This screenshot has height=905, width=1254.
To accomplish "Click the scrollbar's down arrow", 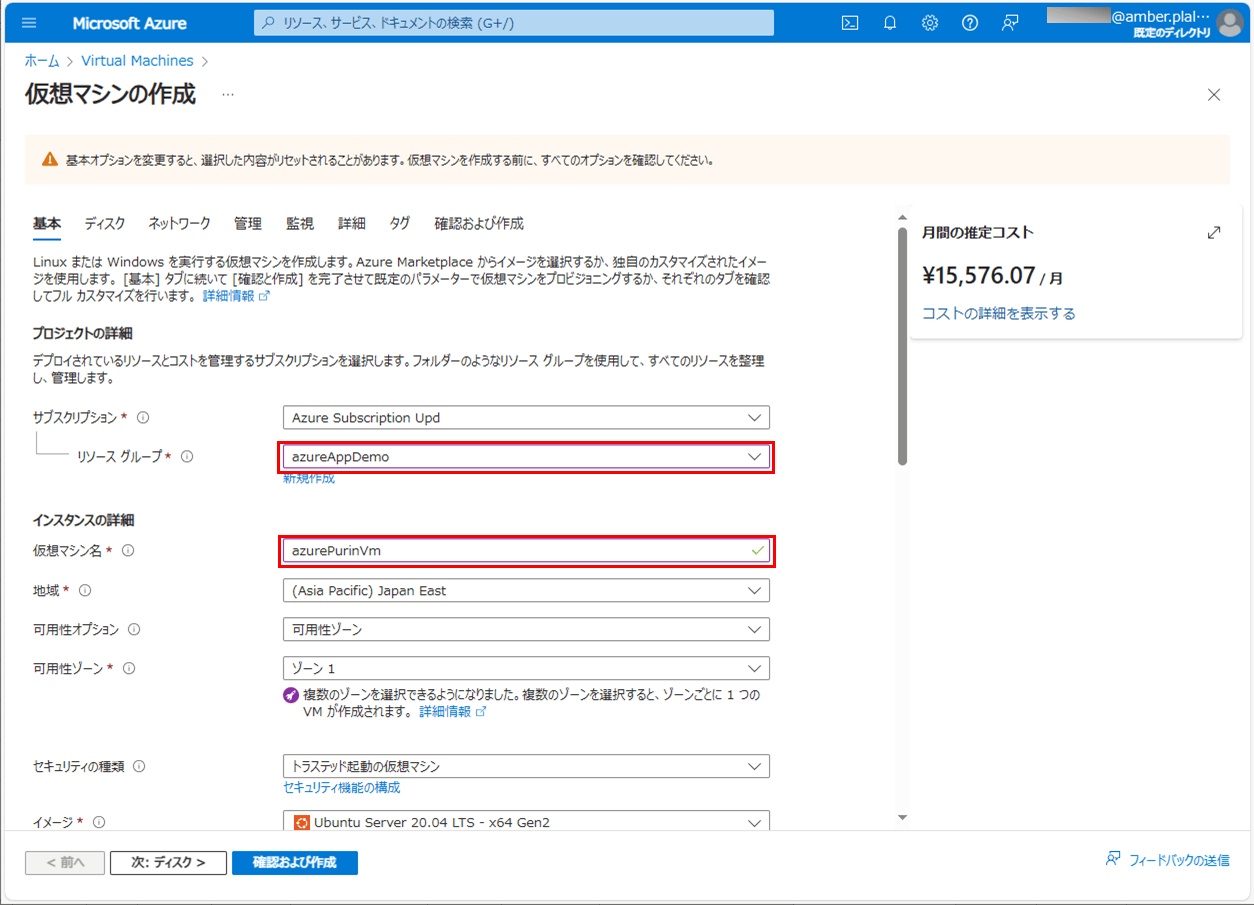I will point(902,817).
